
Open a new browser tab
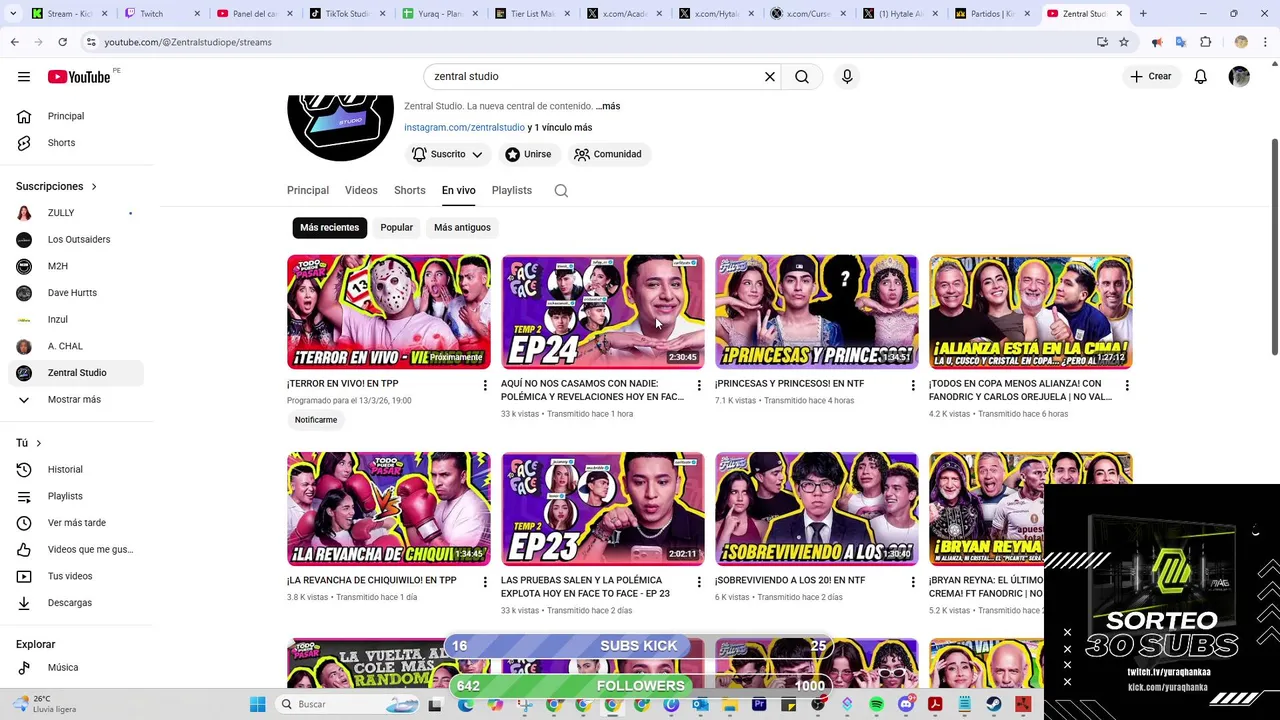point(1143,14)
